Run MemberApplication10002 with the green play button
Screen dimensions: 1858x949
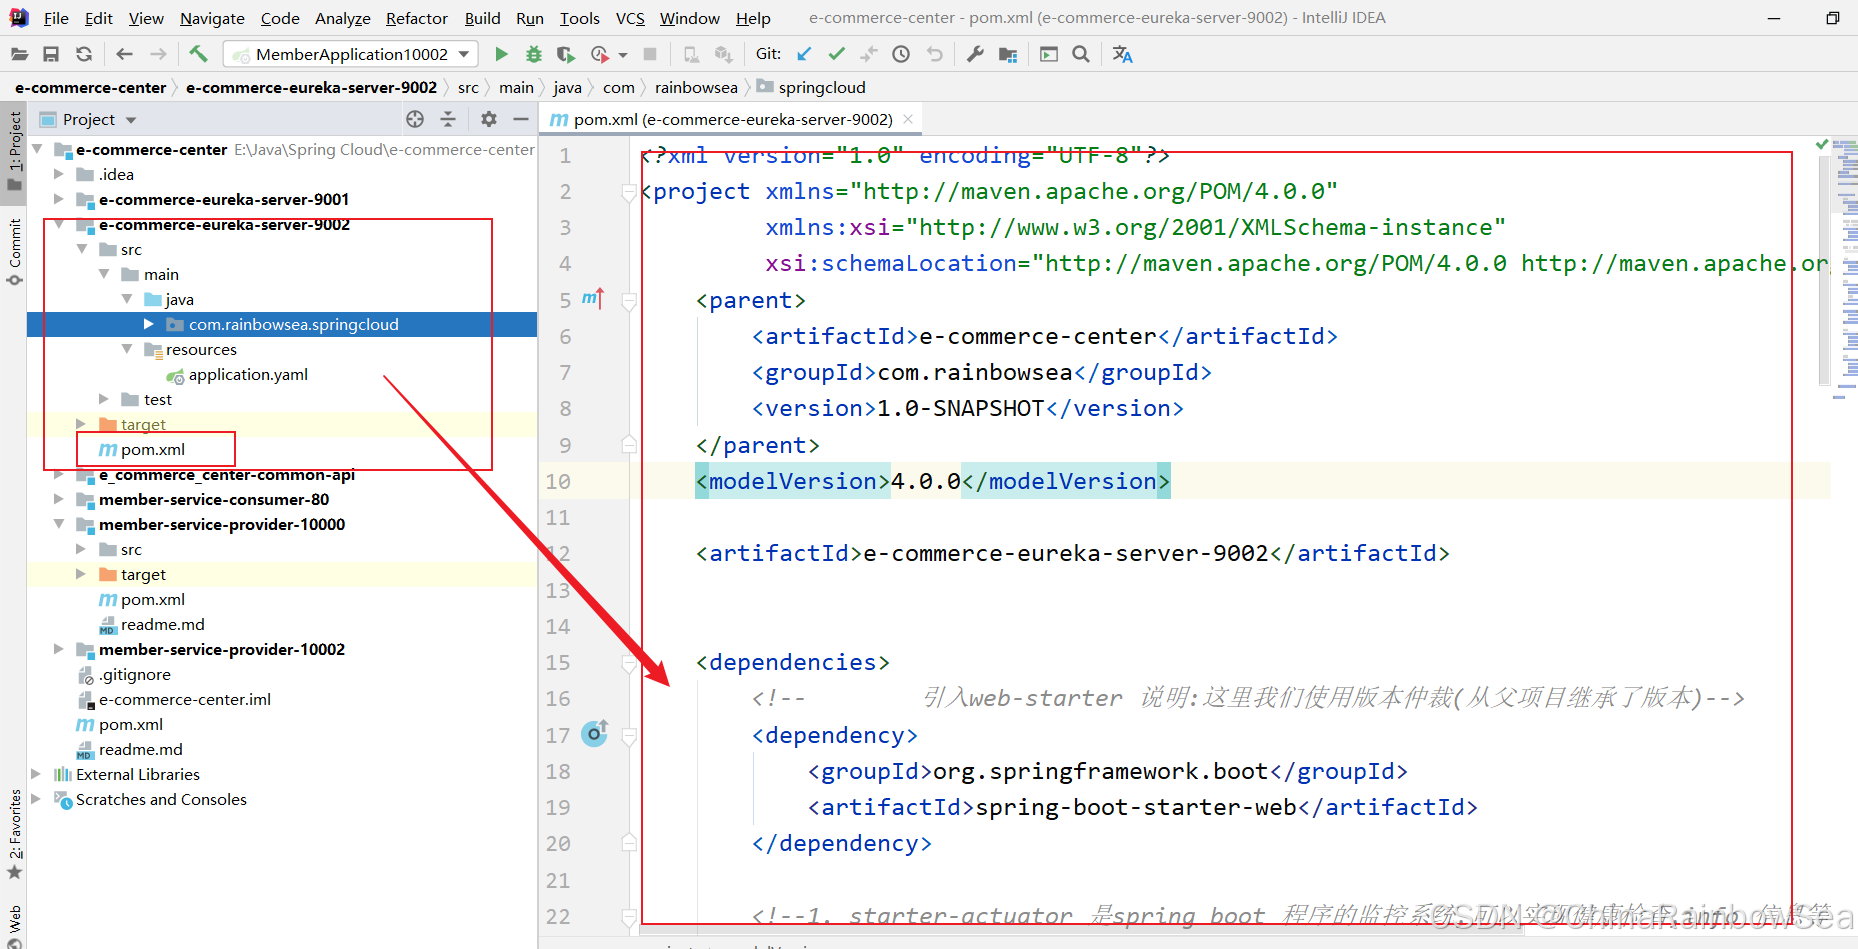[x=501, y=54]
